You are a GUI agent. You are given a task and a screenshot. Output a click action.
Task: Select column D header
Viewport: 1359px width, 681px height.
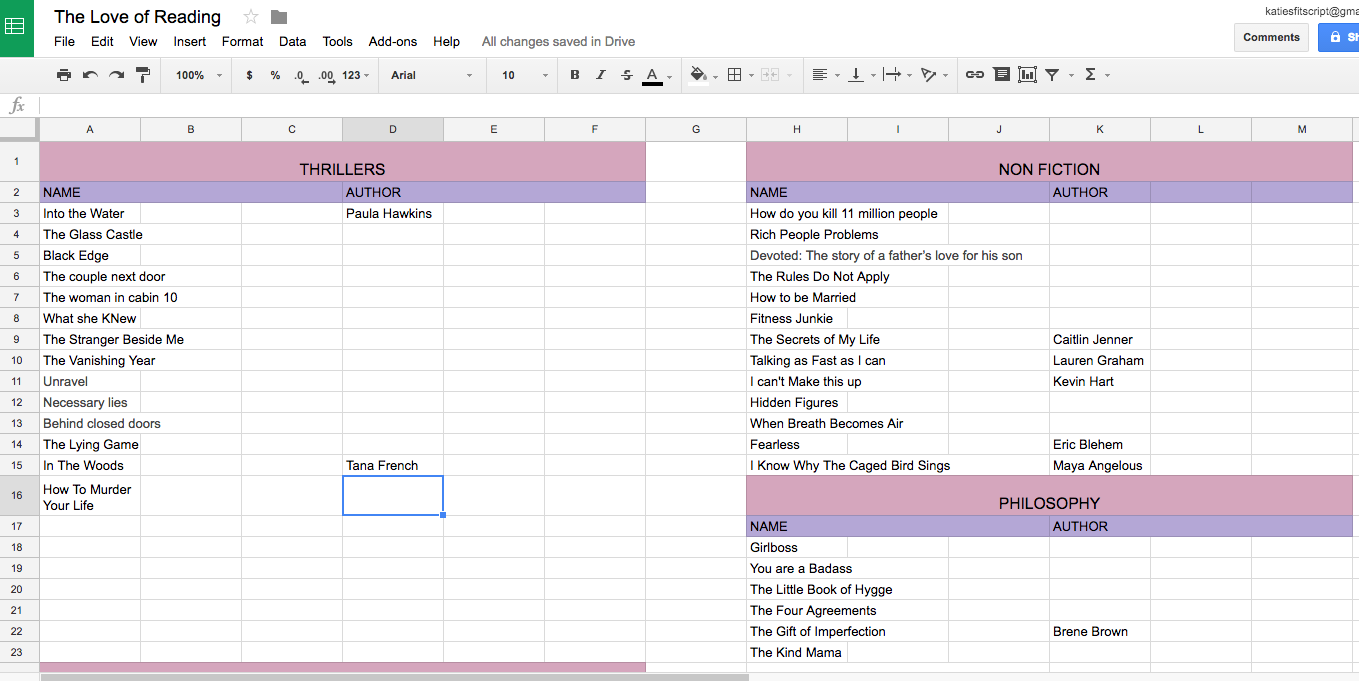point(393,129)
